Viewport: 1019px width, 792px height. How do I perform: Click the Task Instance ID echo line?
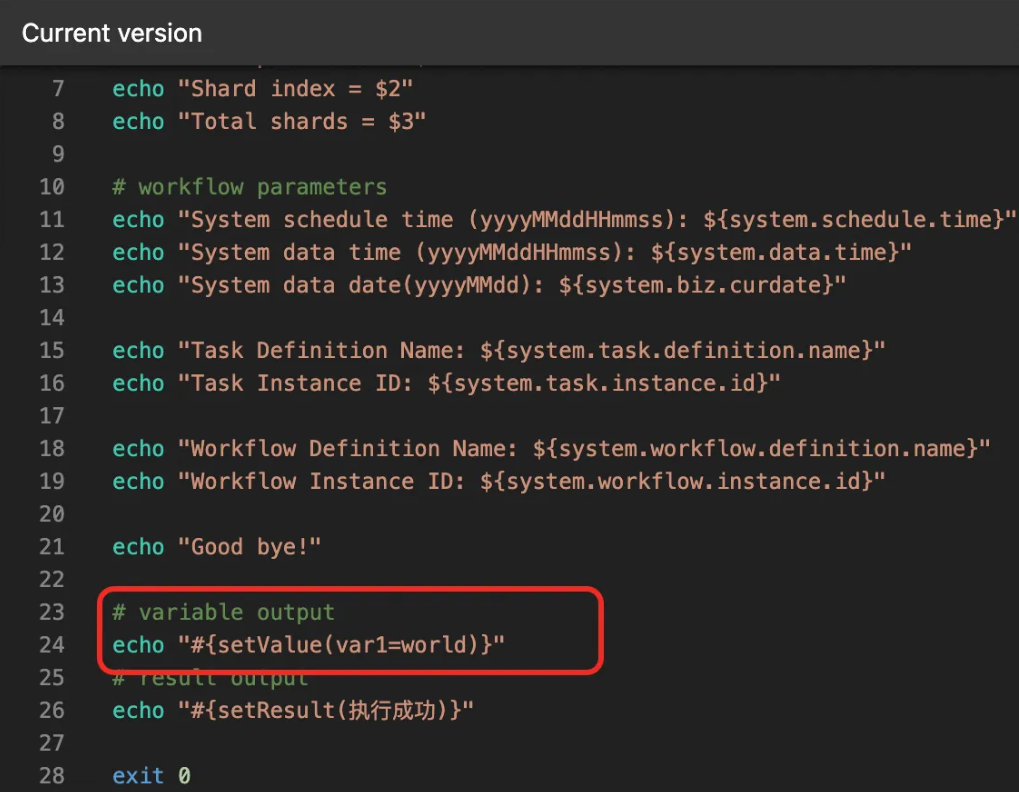click(x=446, y=383)
